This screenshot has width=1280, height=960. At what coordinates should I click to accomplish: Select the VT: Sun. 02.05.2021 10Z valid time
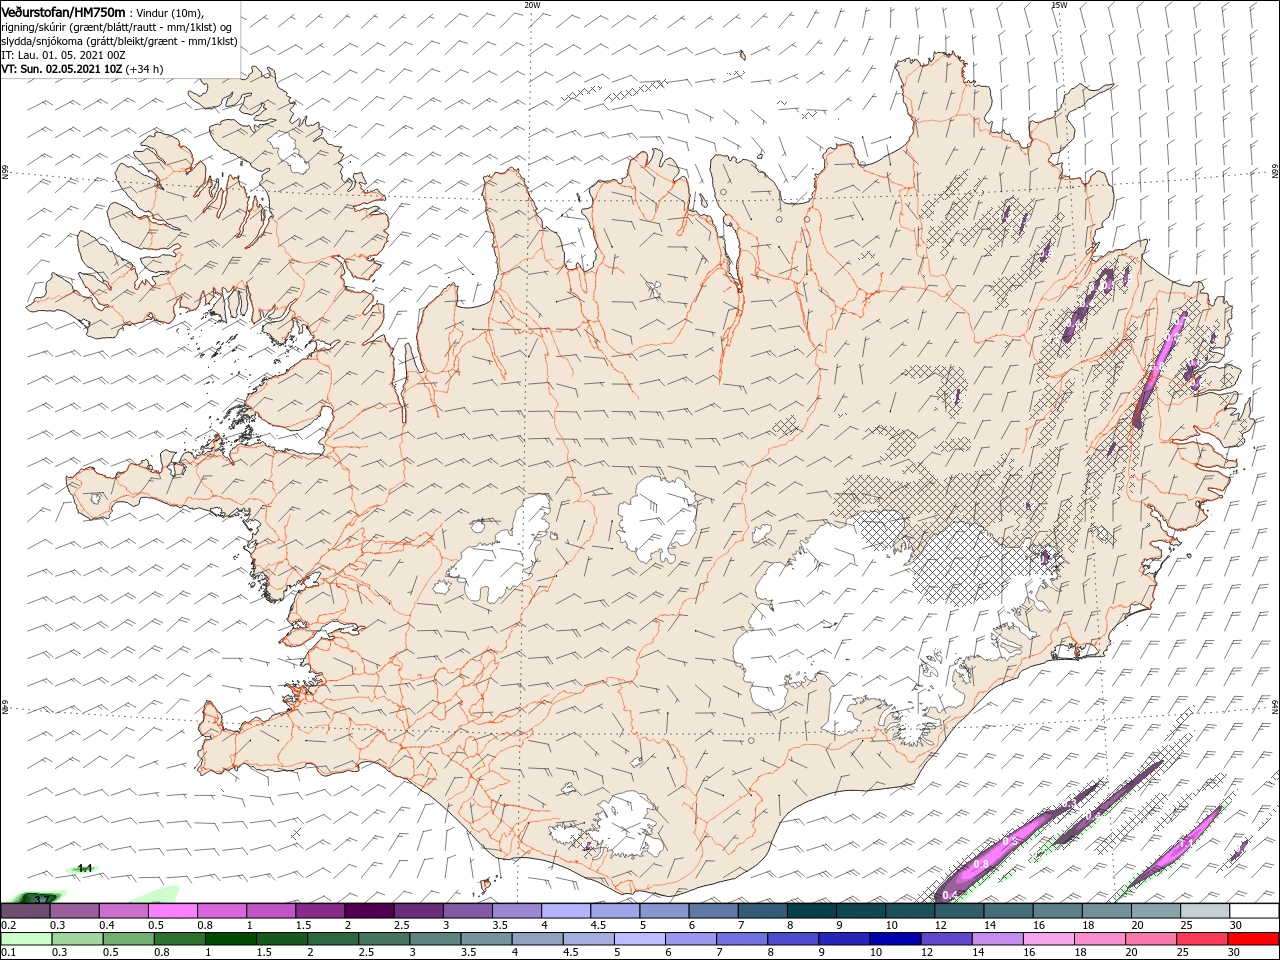point(61,69)
